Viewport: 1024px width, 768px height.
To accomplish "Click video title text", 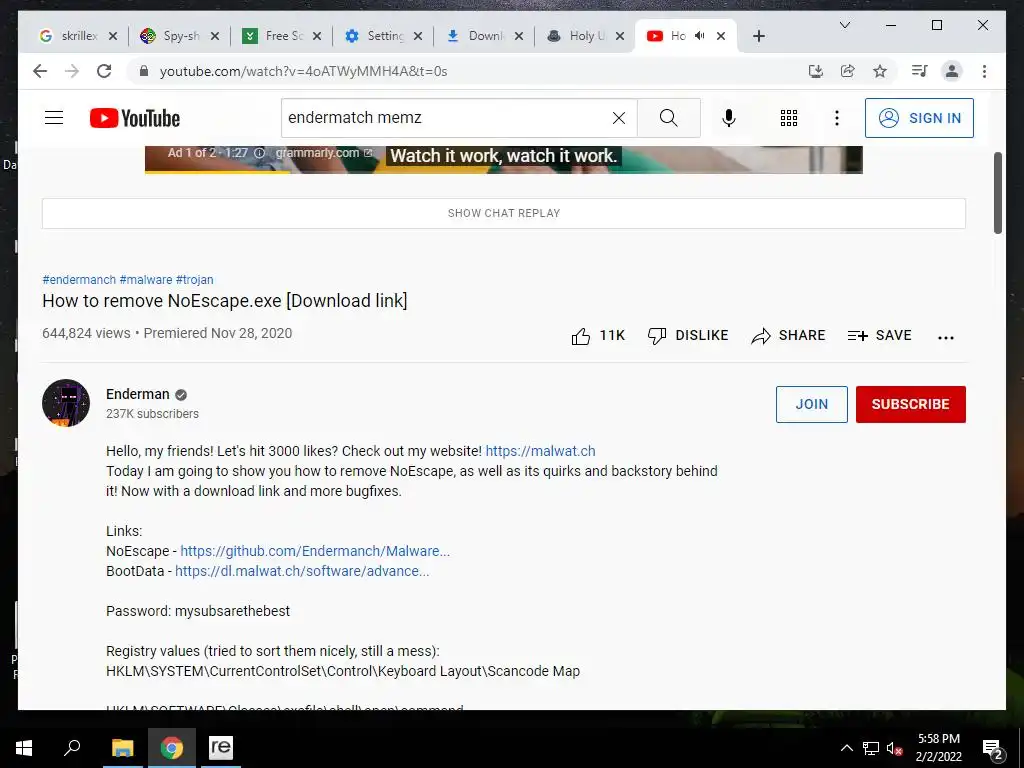I will click(225, 301).
